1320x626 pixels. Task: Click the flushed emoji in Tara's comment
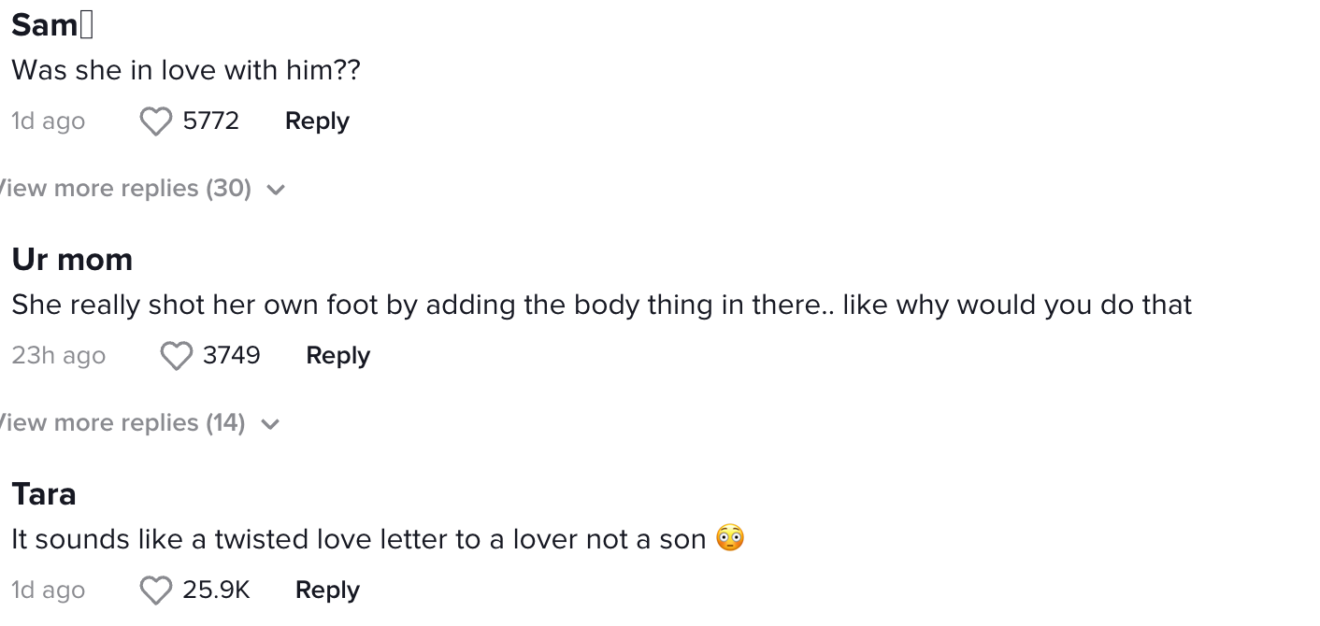click(x=731, y=539)
